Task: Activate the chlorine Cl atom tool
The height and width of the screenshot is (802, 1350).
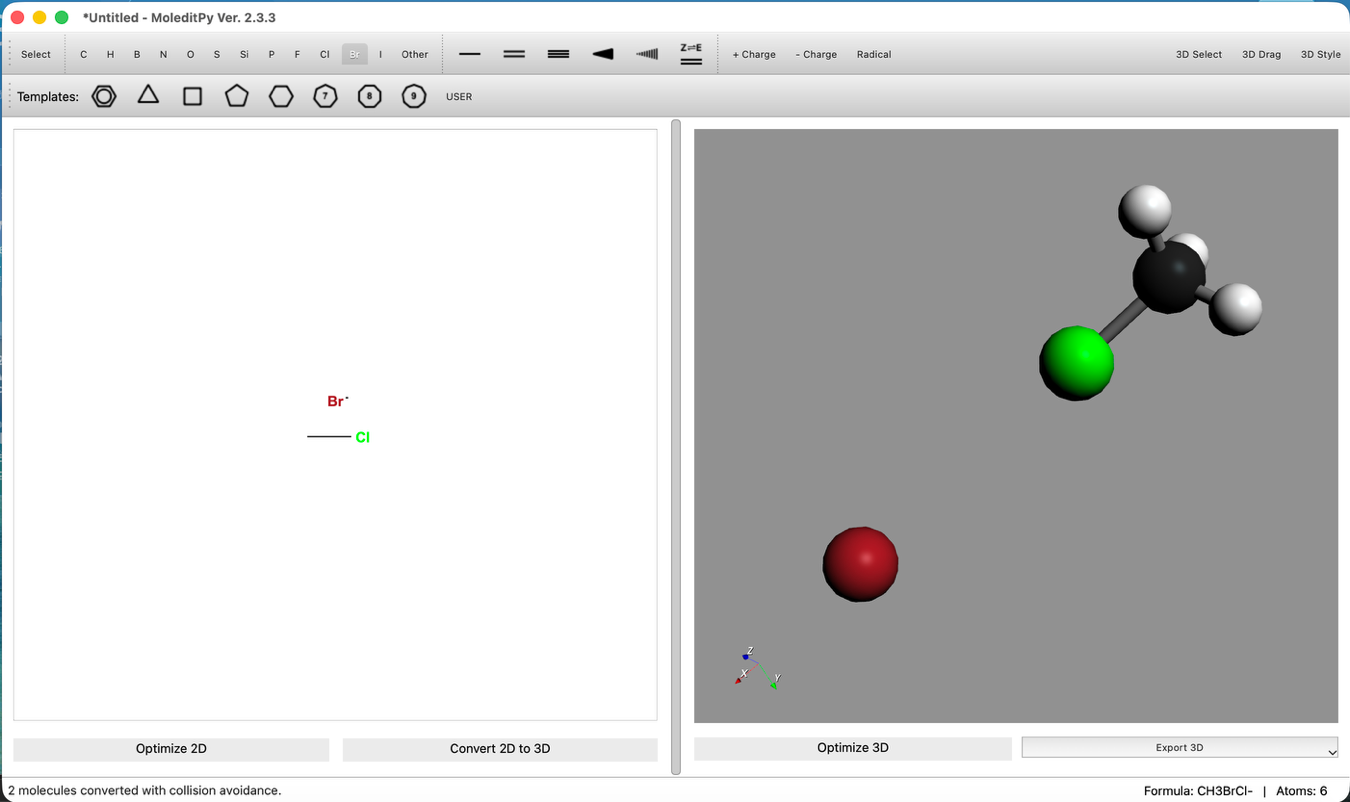Action: coord(324,54)
